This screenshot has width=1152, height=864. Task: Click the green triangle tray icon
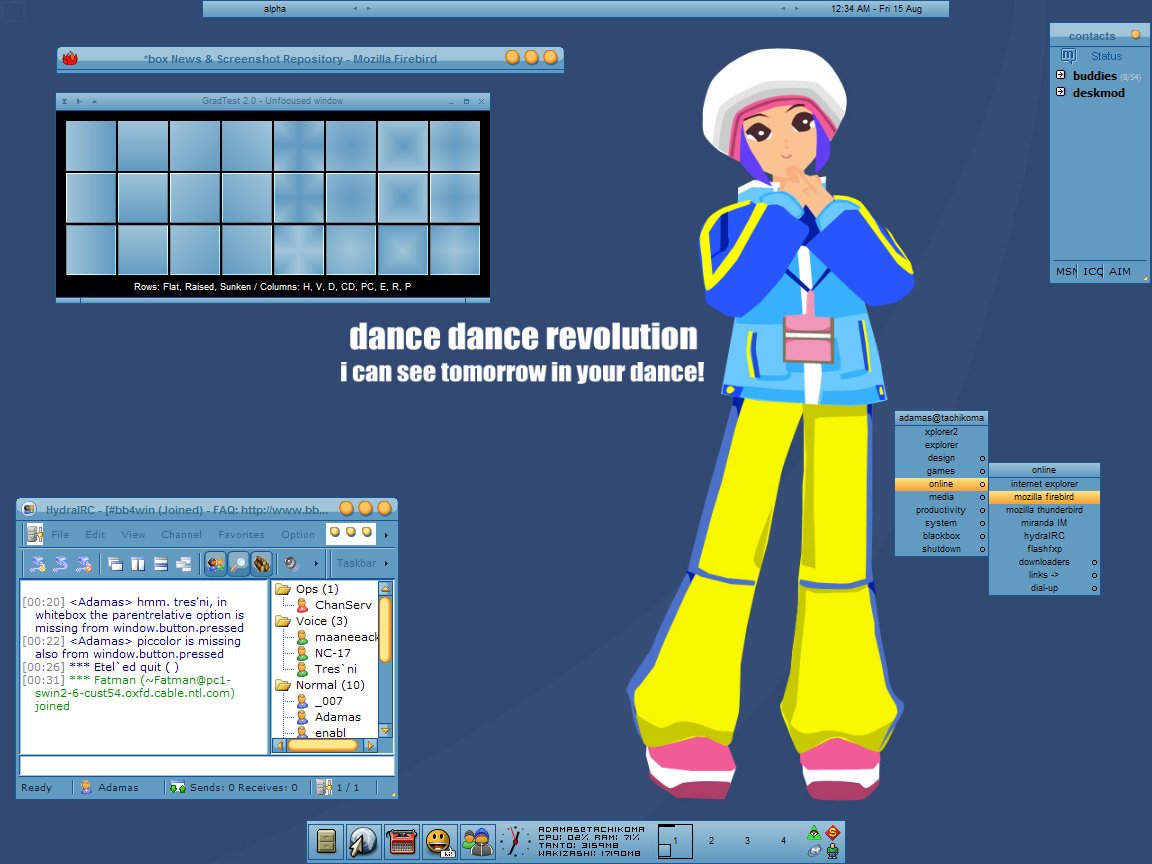tap(814, 832)
